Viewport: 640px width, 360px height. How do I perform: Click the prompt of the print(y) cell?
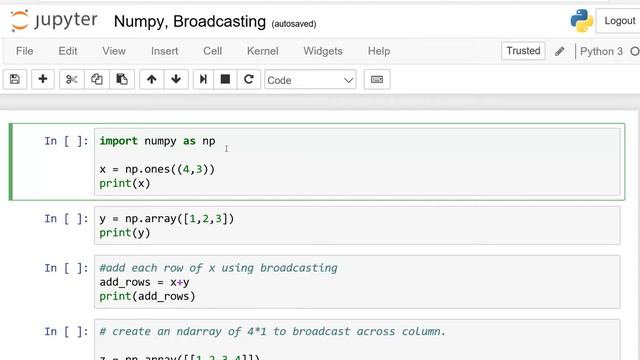click(x=66, y=219)
